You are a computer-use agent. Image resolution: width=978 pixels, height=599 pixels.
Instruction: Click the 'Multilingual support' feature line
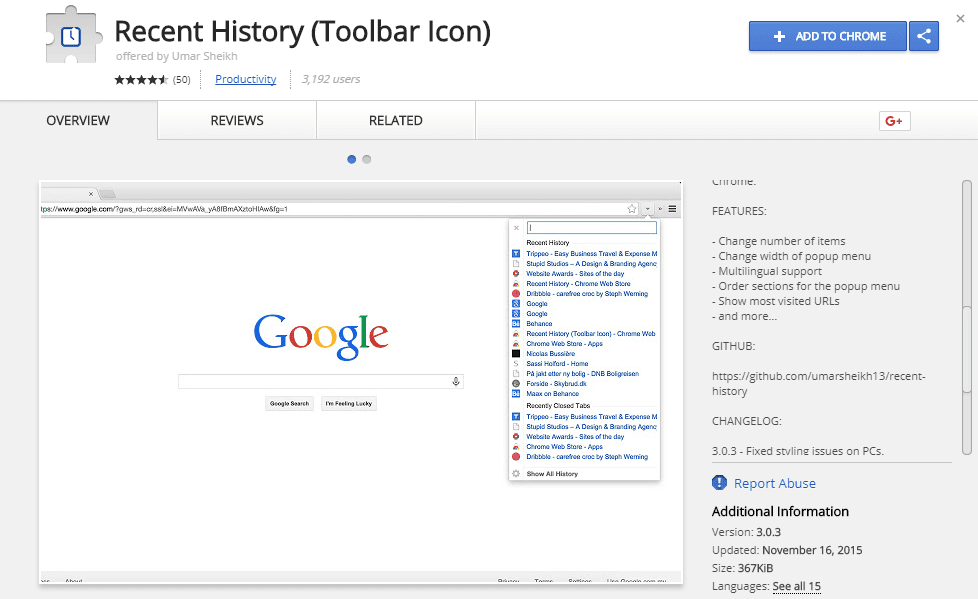coord(767,271)
